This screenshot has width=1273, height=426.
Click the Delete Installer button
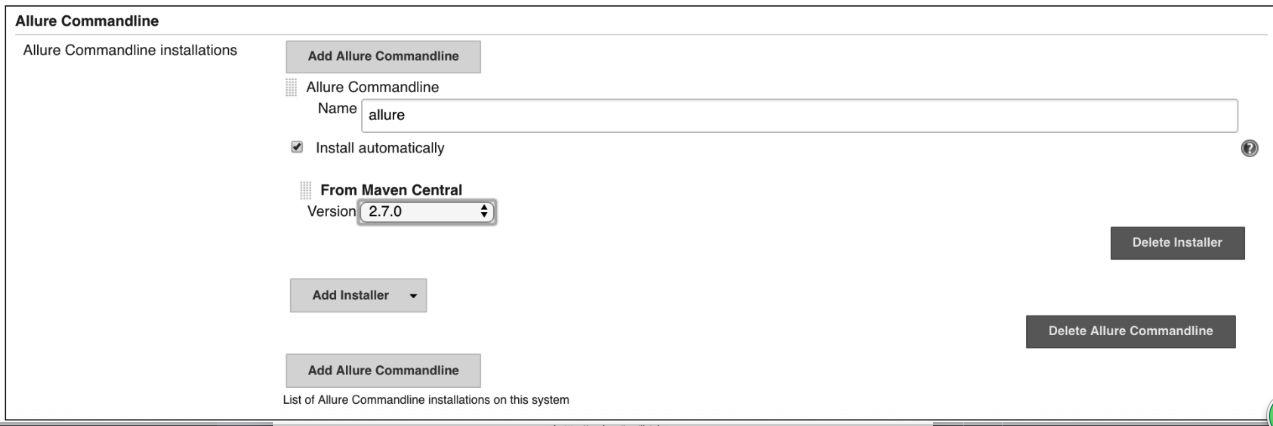coord(1175,243)
